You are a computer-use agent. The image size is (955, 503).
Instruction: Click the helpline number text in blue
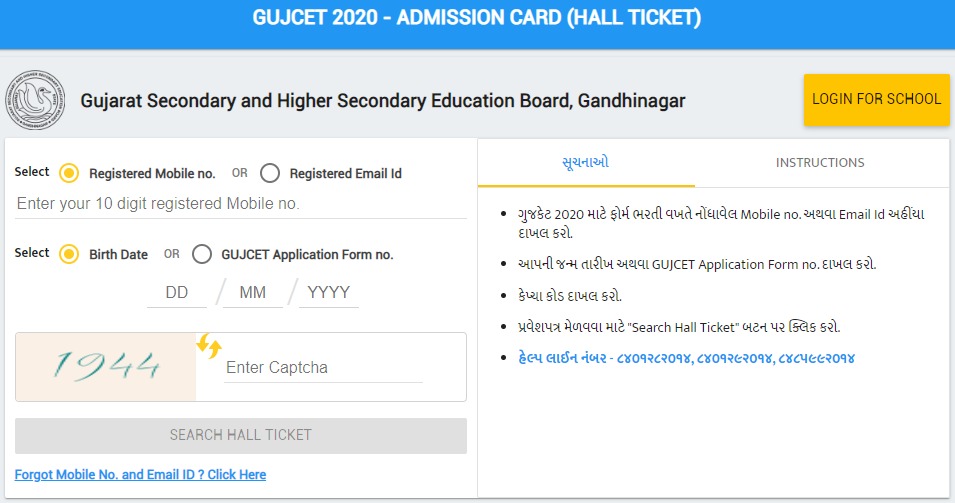click(x=685, y=358)
